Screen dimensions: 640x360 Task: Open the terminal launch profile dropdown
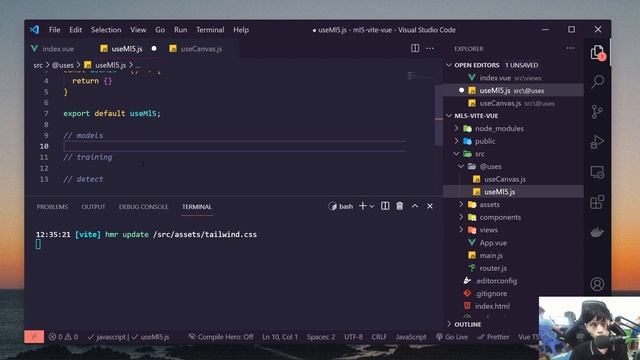click(x=371, y=207)
